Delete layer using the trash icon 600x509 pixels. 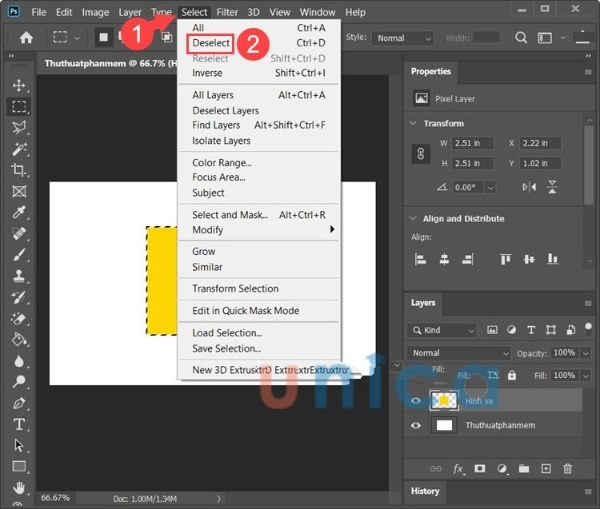567,468
